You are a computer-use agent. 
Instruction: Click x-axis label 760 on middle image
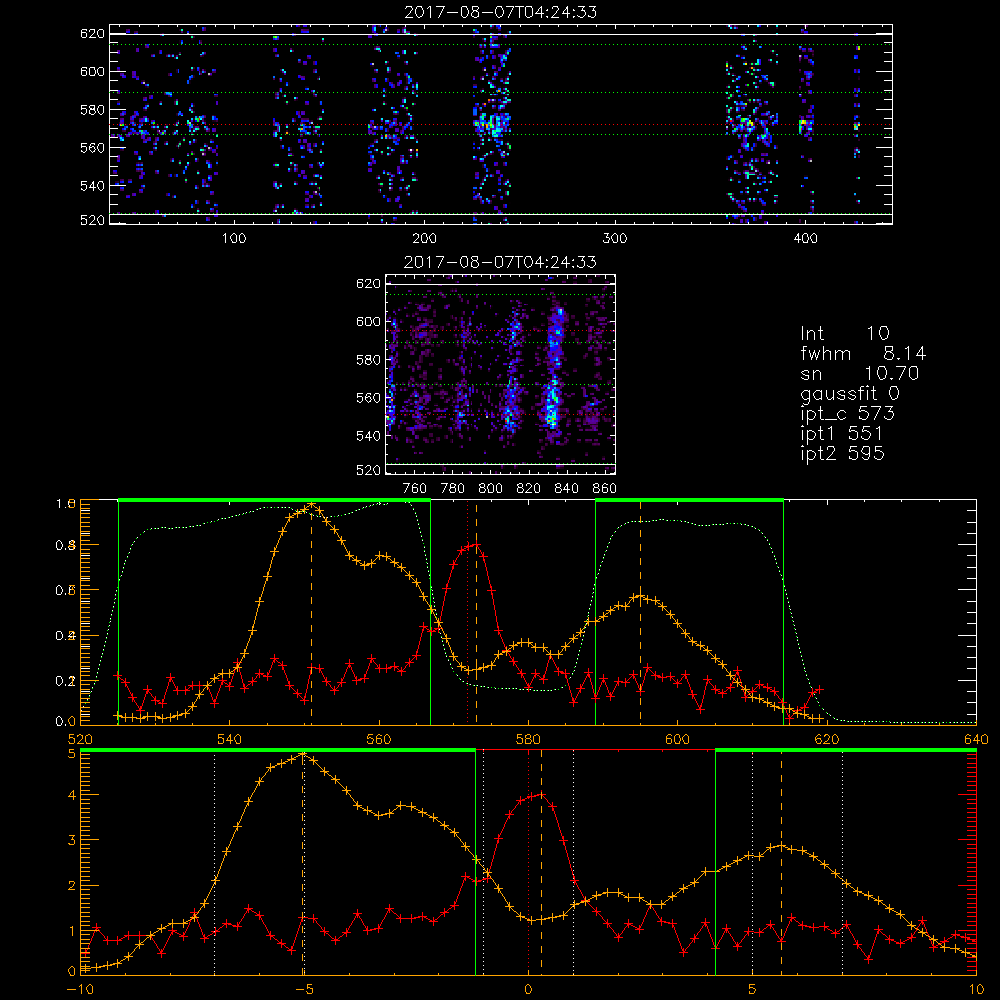pyautogui.click(x=415, y=489)
